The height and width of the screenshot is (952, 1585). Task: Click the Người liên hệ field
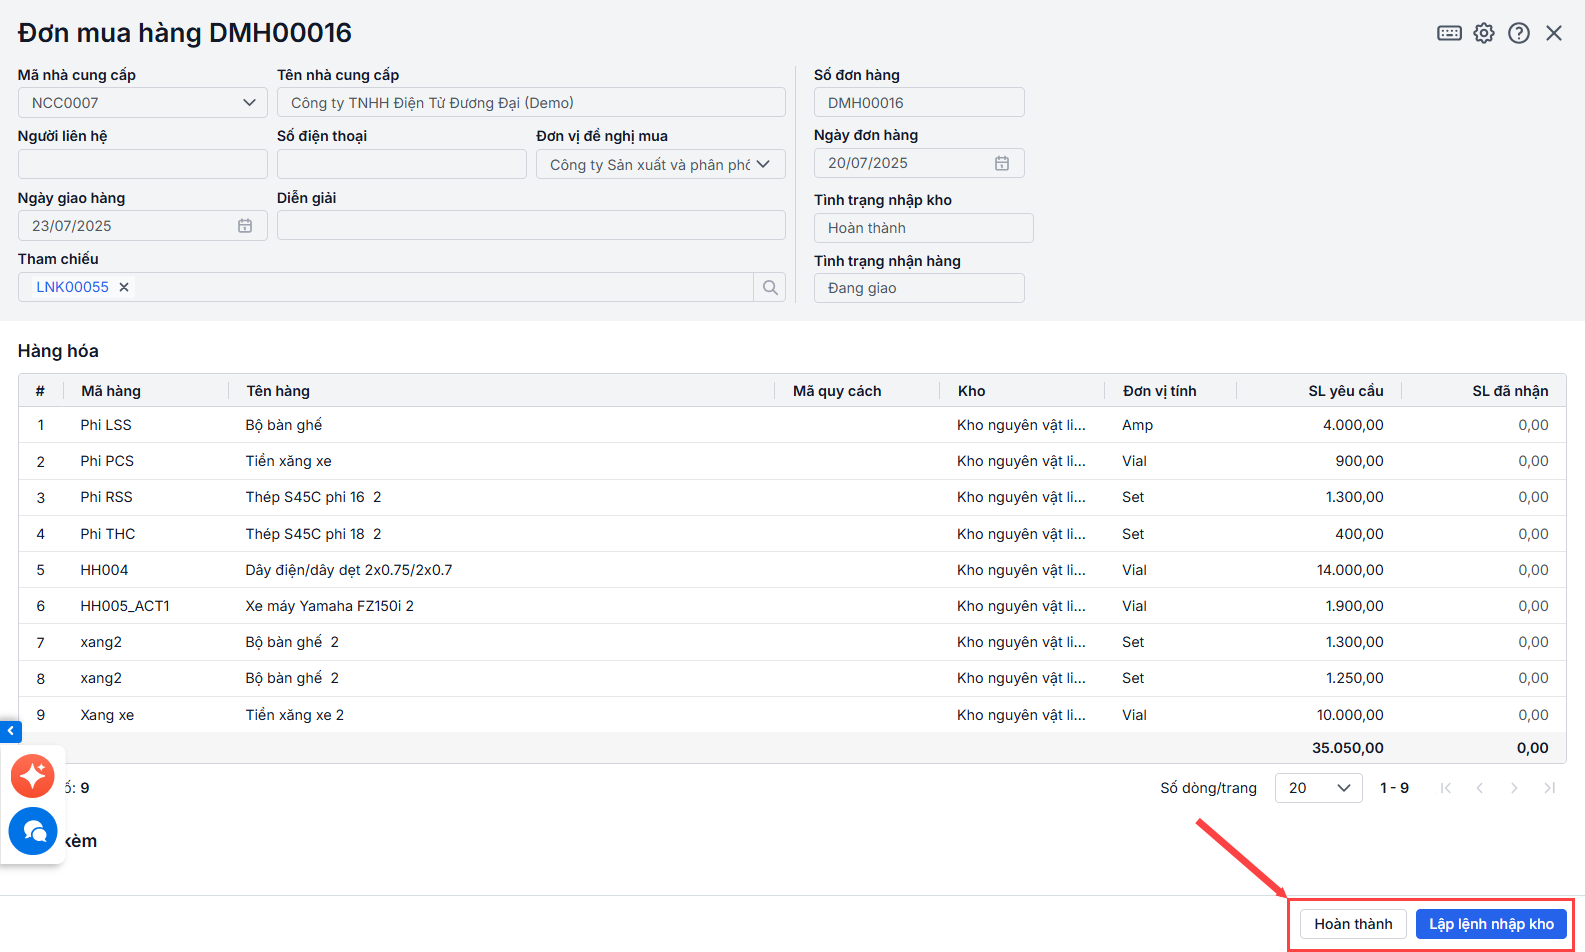(x=143, y=164)
